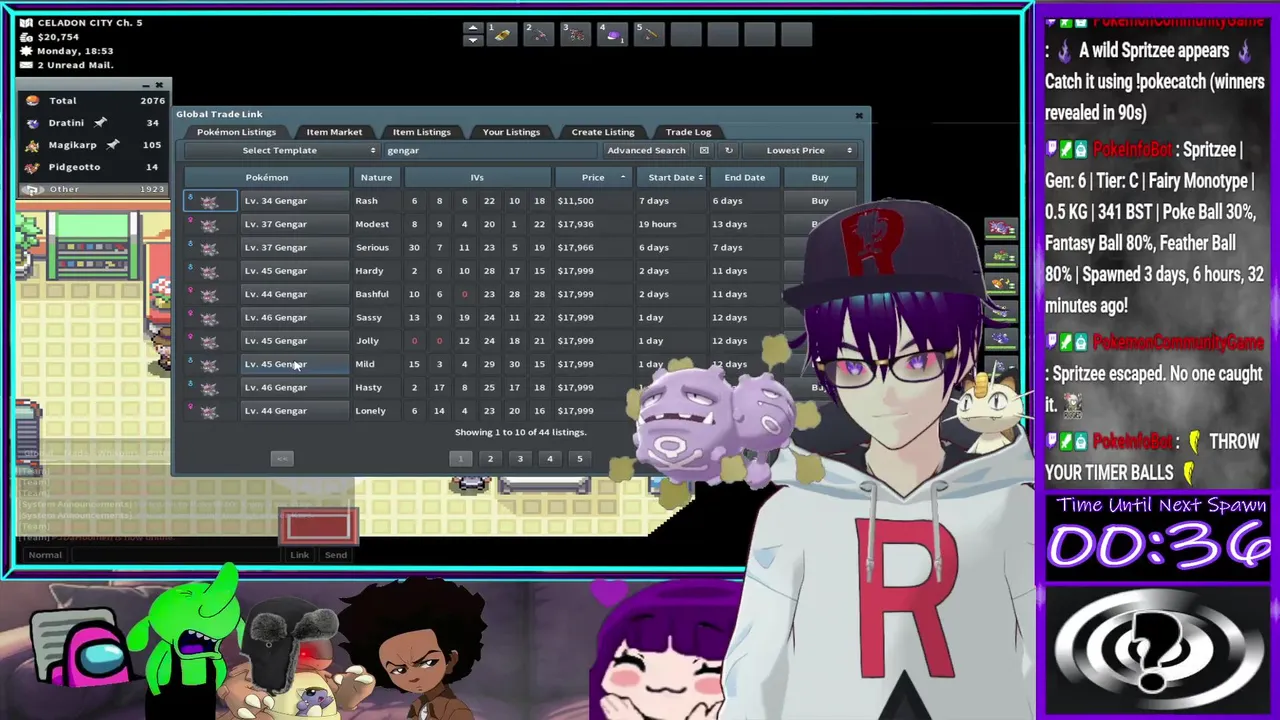Screen dimensions: 1280x720
Task: Select the Total encounter counter row
Action: click(x=94, y=101)
